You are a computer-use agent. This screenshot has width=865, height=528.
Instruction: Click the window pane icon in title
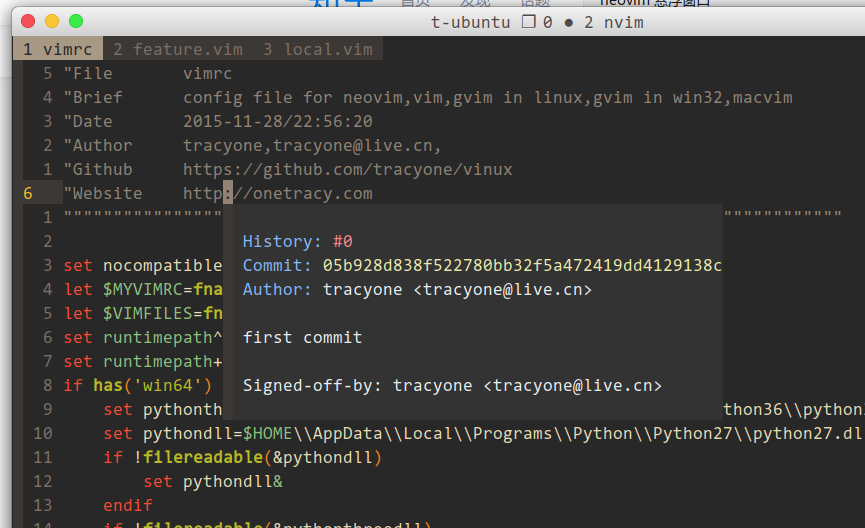[528, 22]
